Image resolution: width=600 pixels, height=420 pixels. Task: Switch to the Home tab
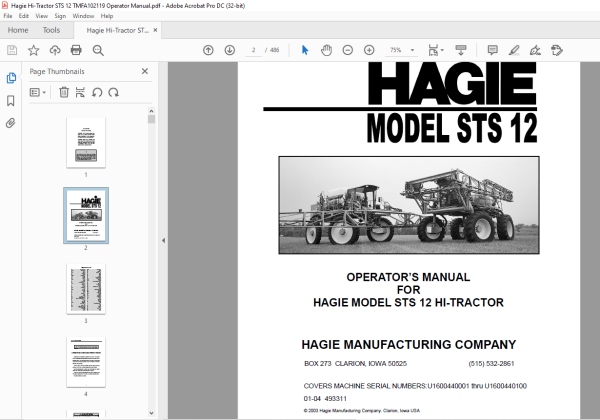point(18,30)
